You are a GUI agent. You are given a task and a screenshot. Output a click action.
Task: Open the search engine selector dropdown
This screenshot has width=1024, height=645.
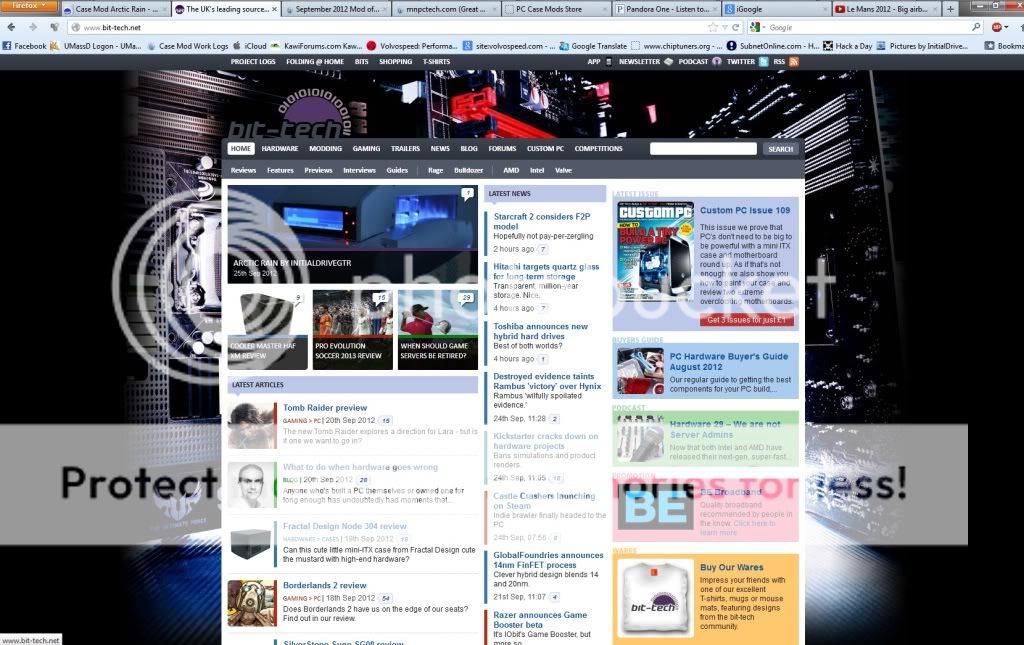pos(758,27)
